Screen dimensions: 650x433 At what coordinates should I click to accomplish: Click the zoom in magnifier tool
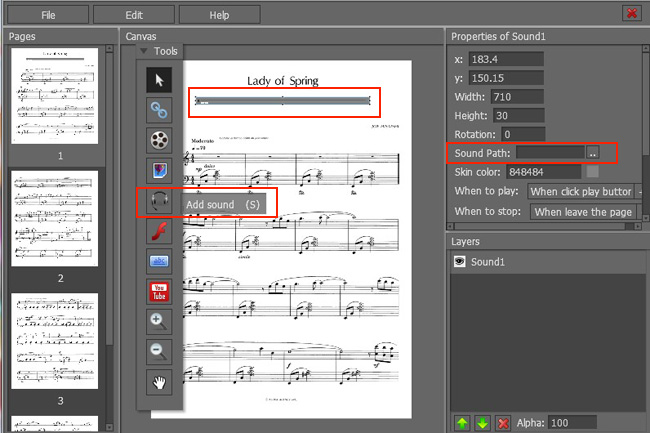(159, 322)
